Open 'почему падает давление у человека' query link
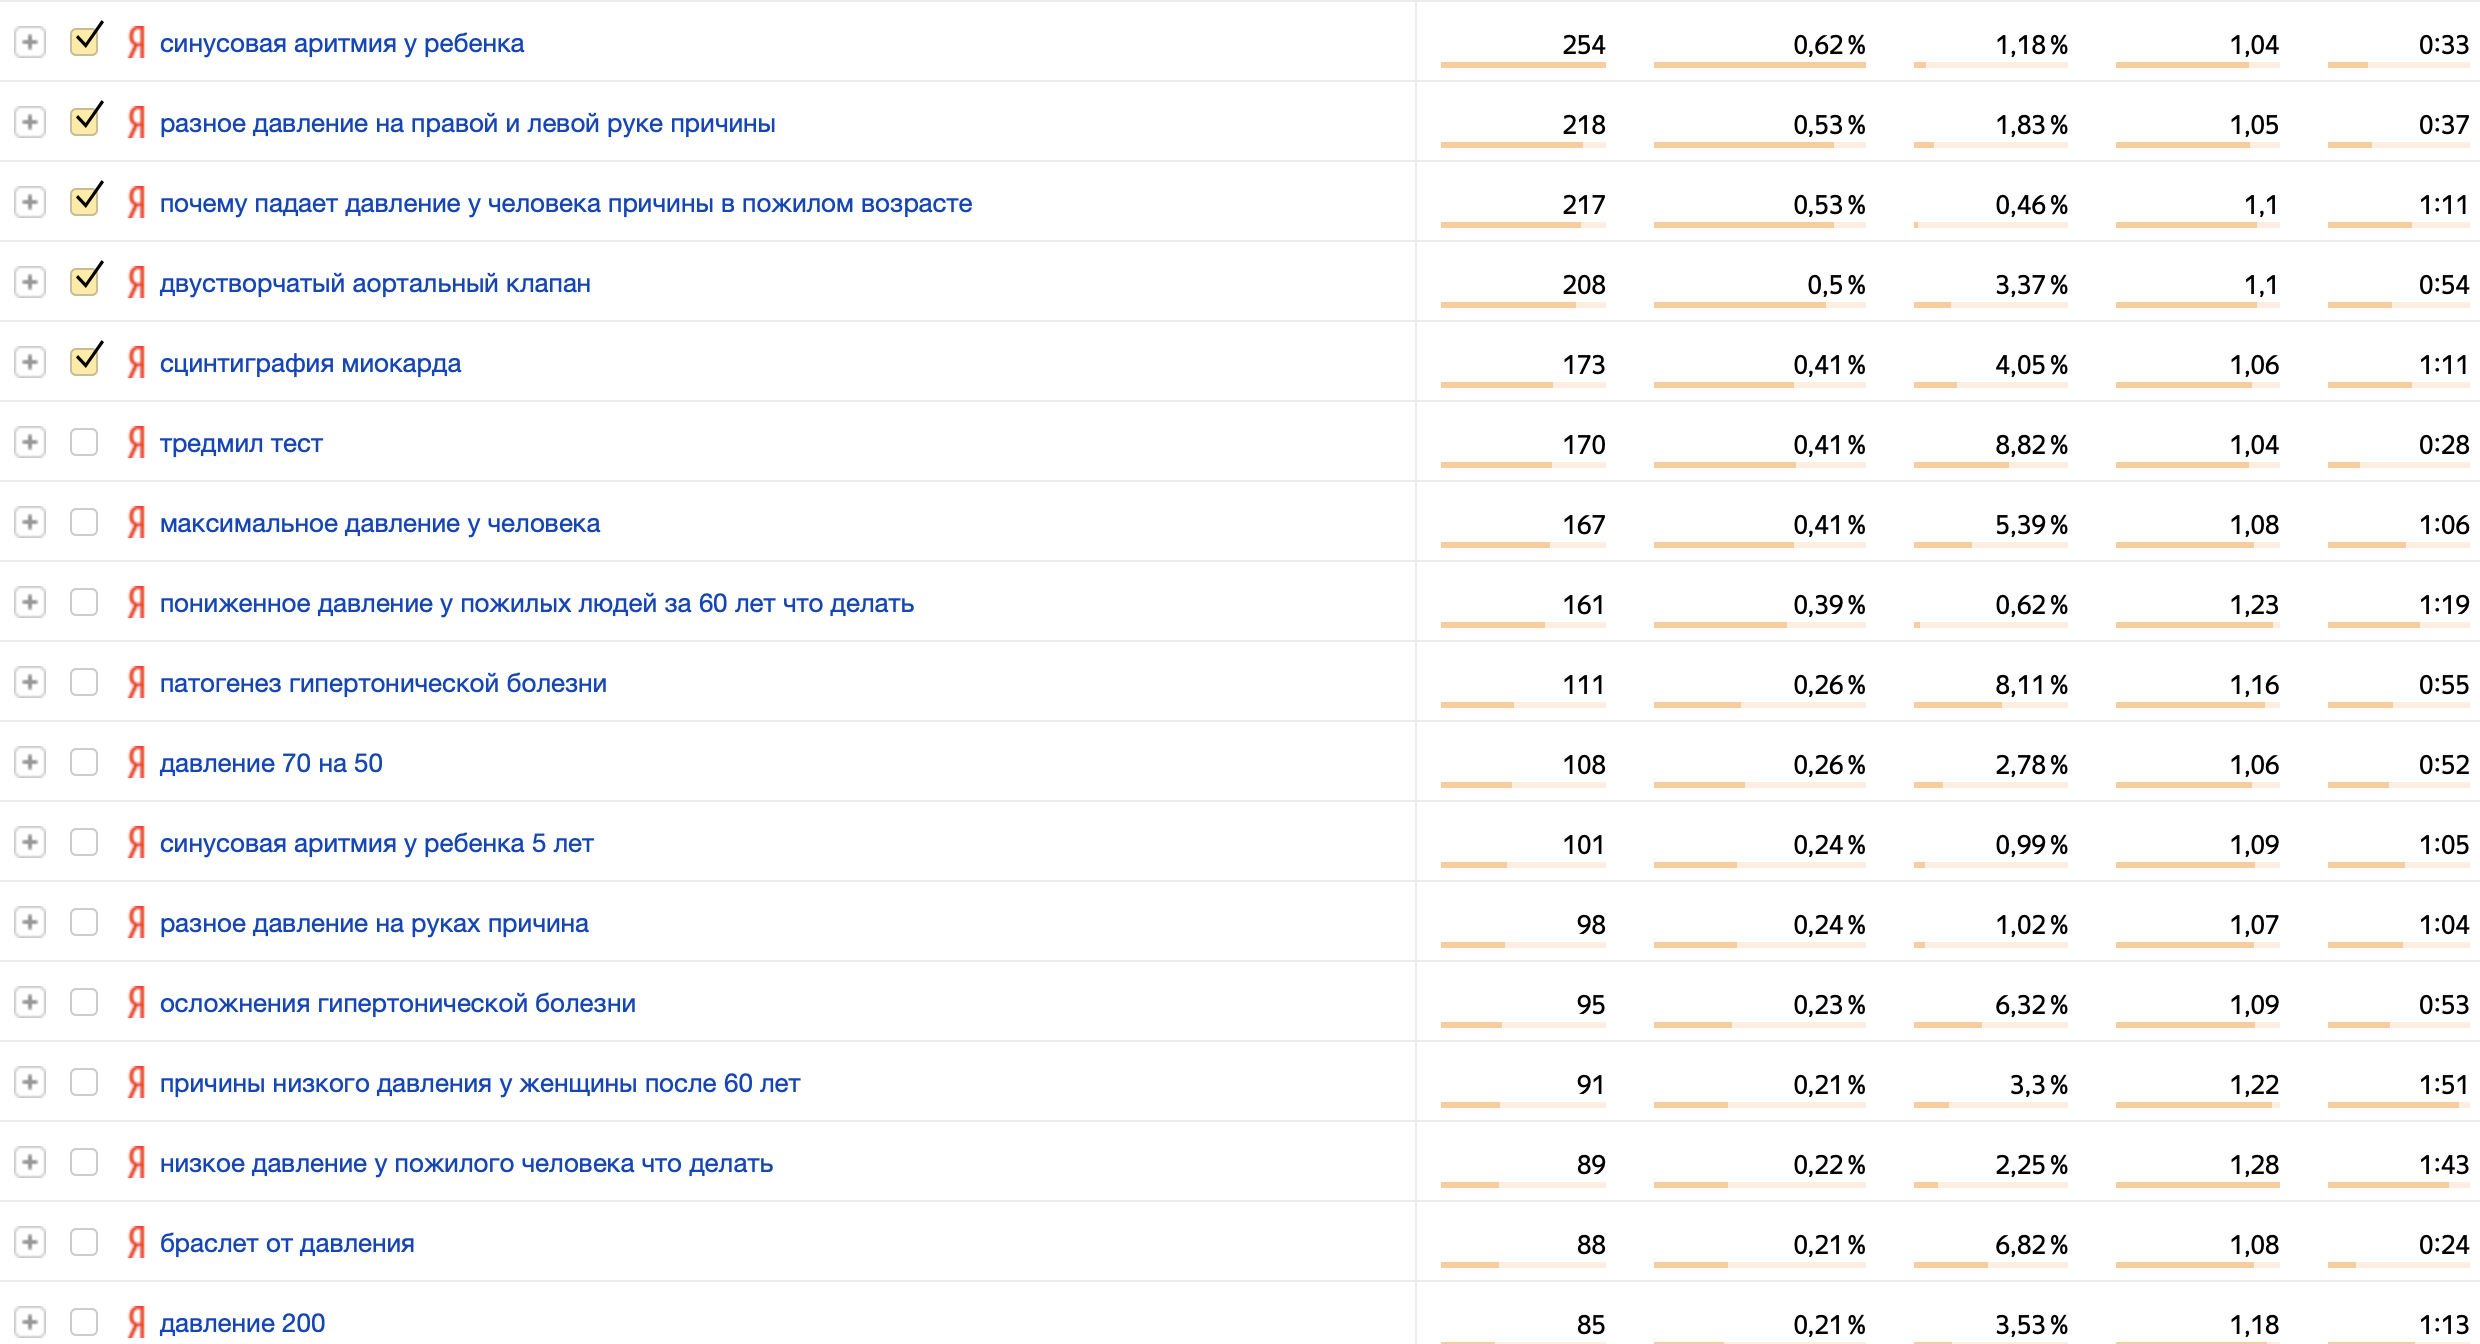The image size is (2480, 1344). (x=566, y=204)
